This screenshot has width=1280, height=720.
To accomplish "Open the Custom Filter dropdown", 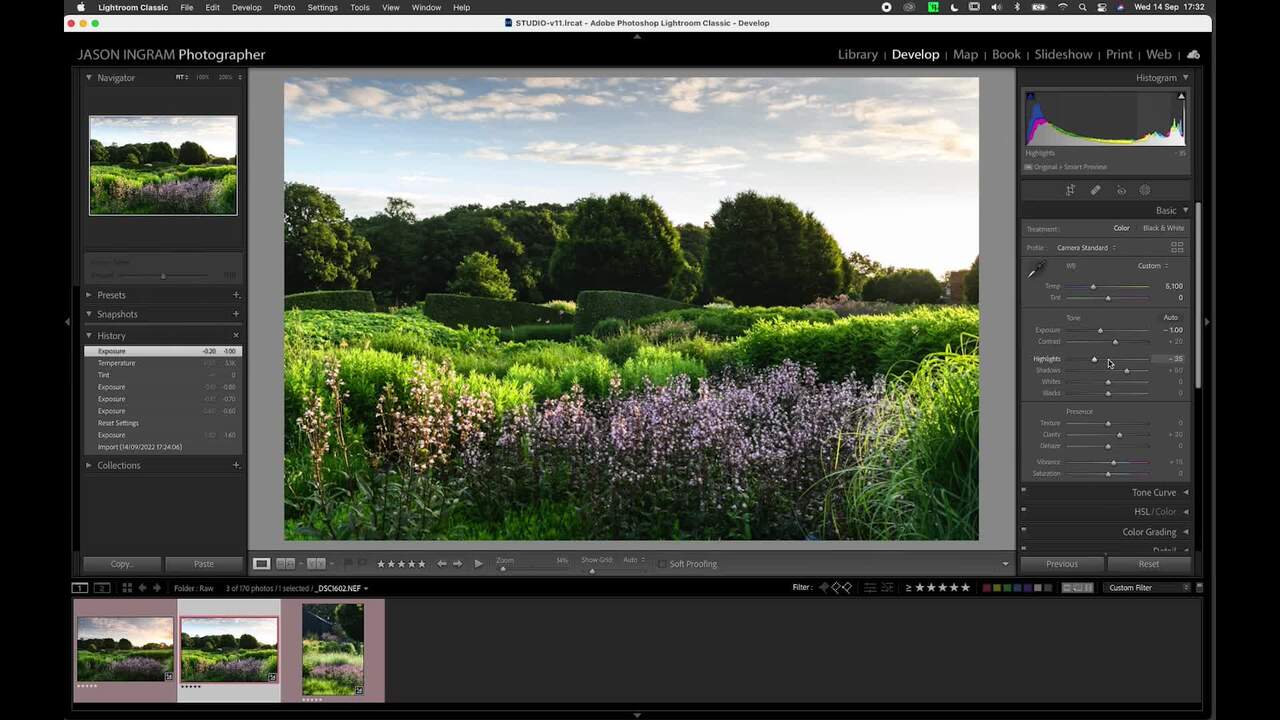I will 1145,588.
